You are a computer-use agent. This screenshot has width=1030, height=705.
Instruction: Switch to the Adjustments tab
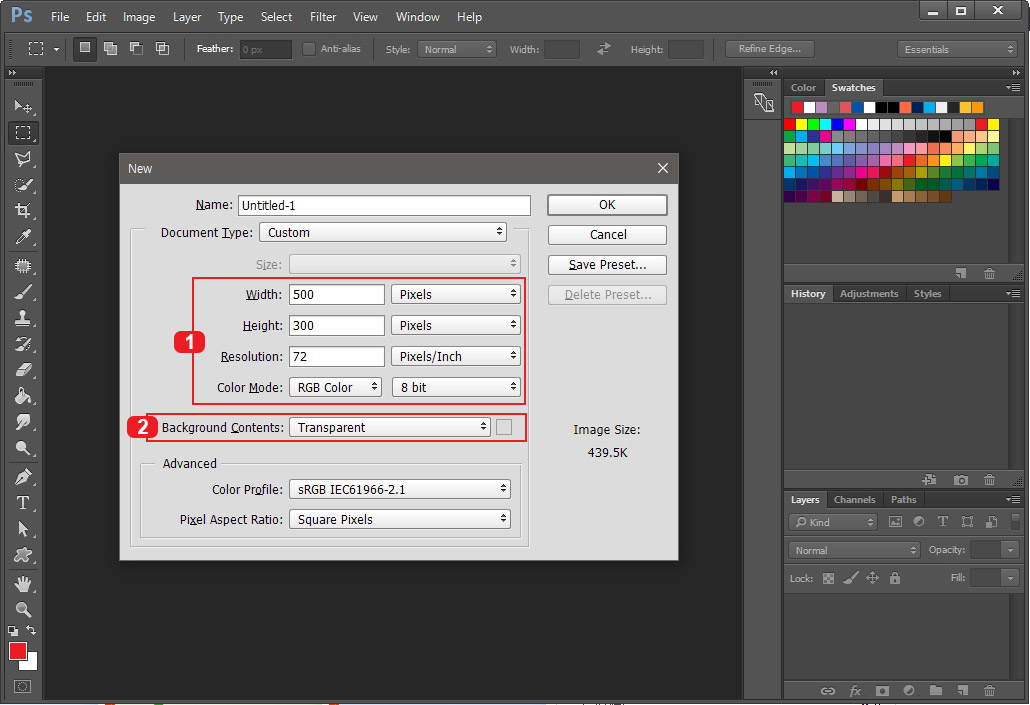868,294
